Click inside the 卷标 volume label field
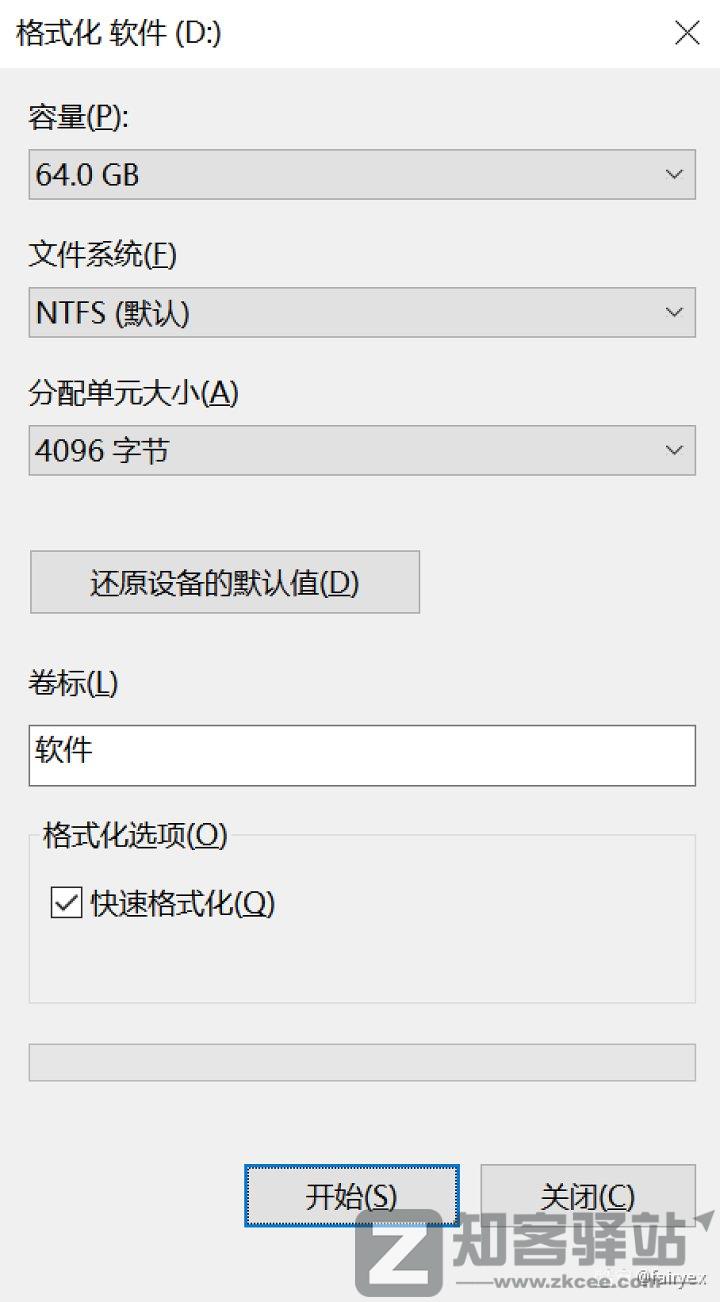The height and width of the screenshot is (1302, 720). point(360,756)
